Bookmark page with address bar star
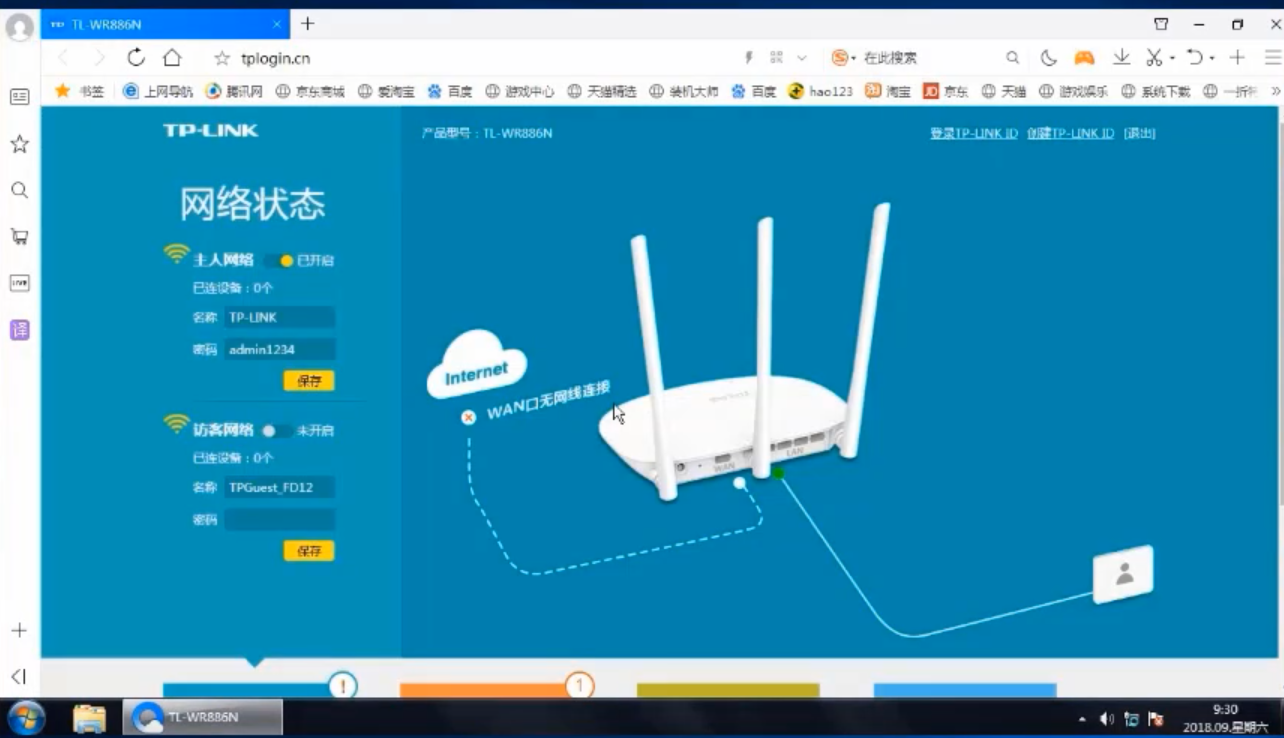Screen dimensions: 1284x738 (x=222, y=59)
